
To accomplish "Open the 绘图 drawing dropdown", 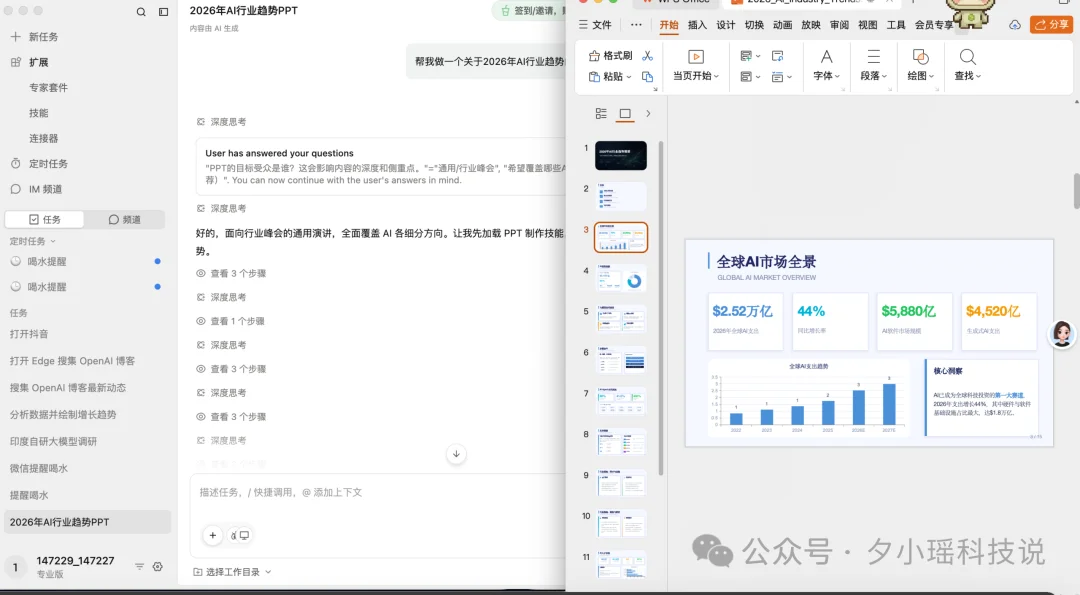I will tap(920, 66).
